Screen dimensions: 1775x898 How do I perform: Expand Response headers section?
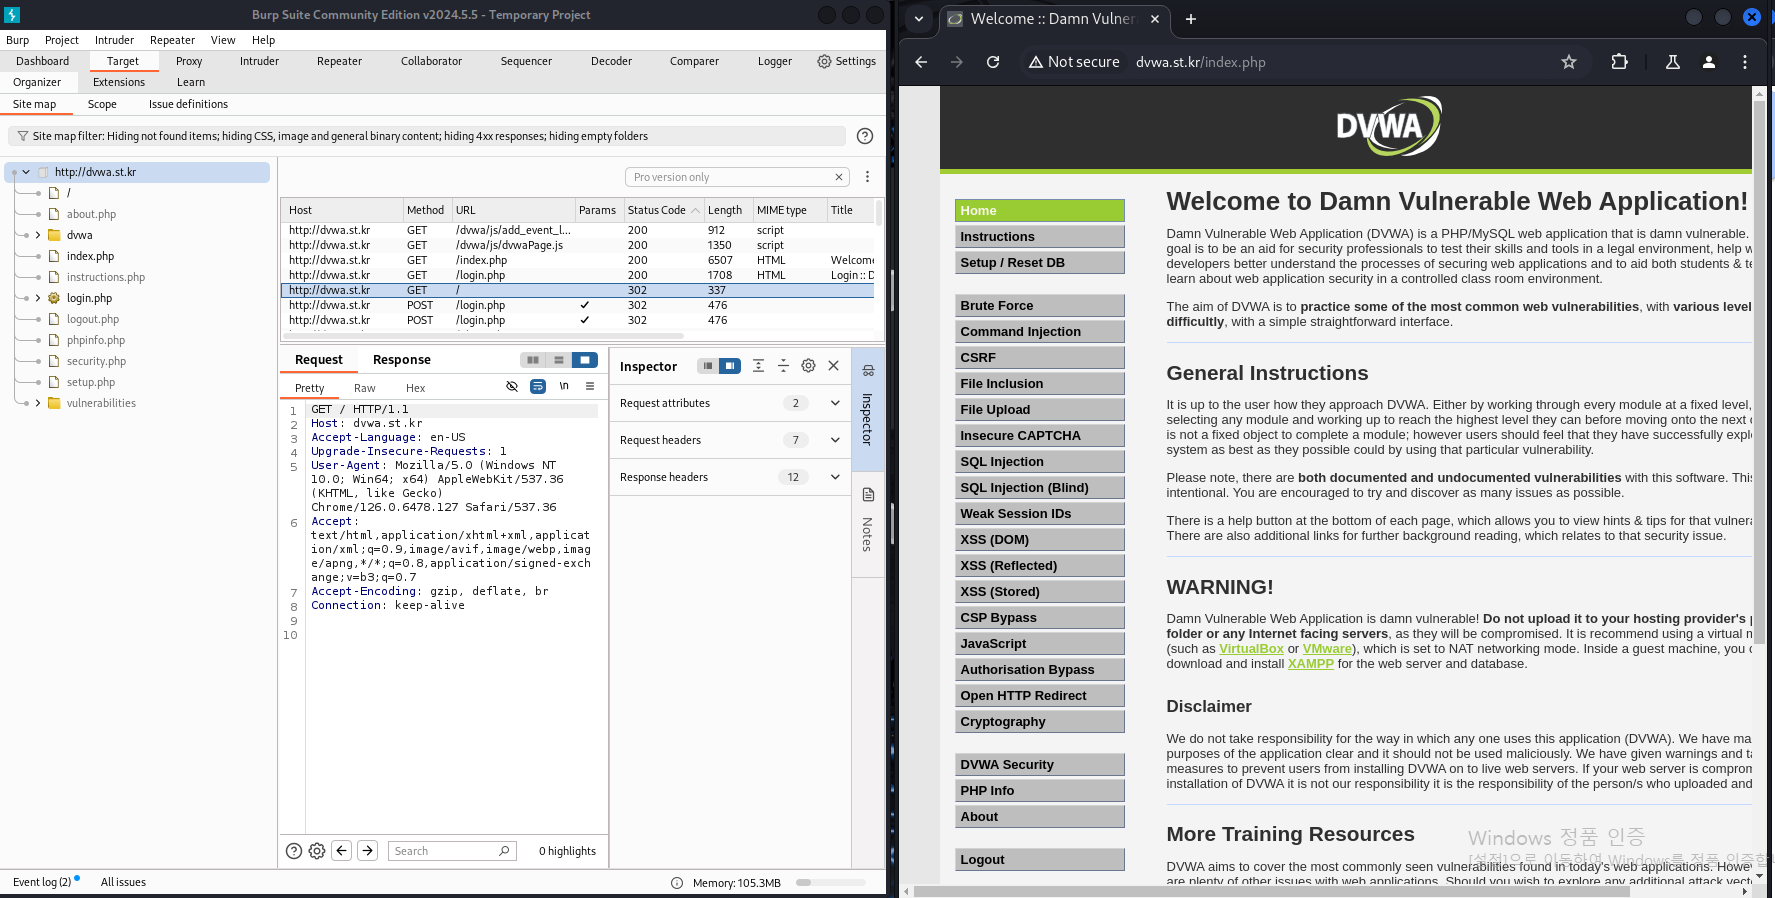(835, 477)
